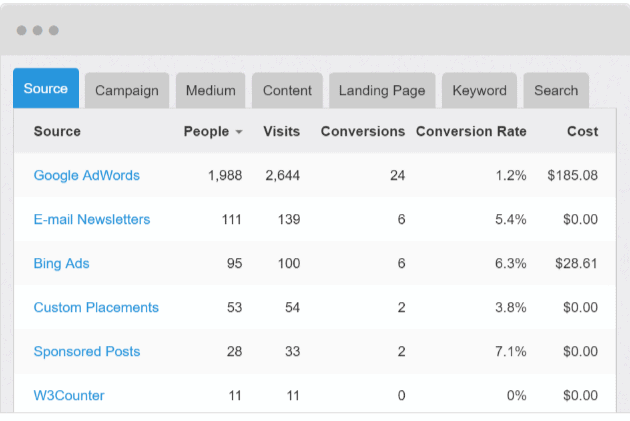Click the People sort arrow
Viewport: 630px width, 421px height.
(x=239, y=132)
